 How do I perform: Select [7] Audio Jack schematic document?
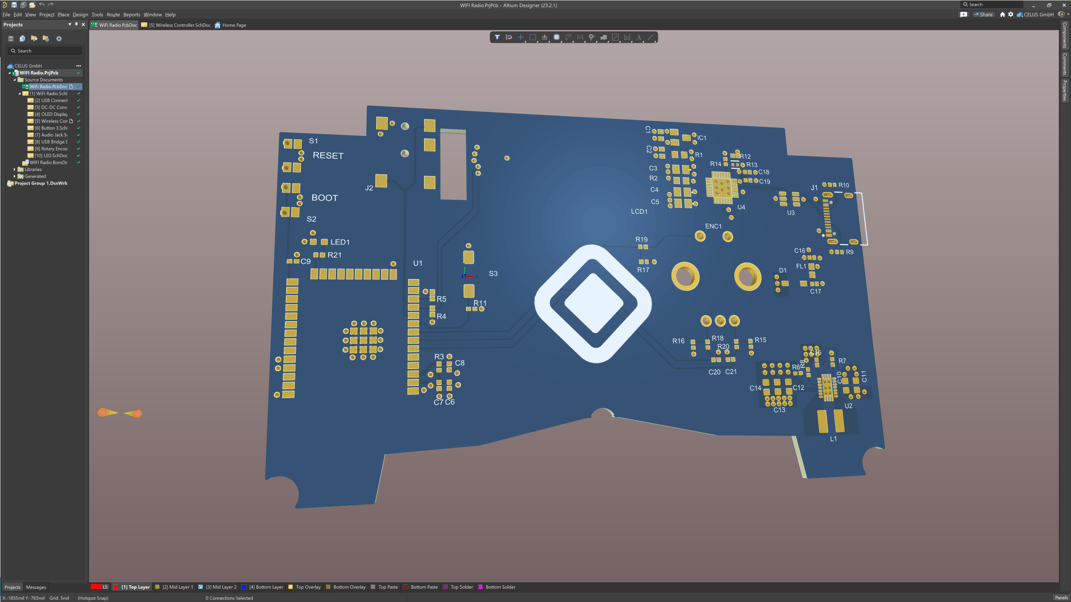pos(51,135)
